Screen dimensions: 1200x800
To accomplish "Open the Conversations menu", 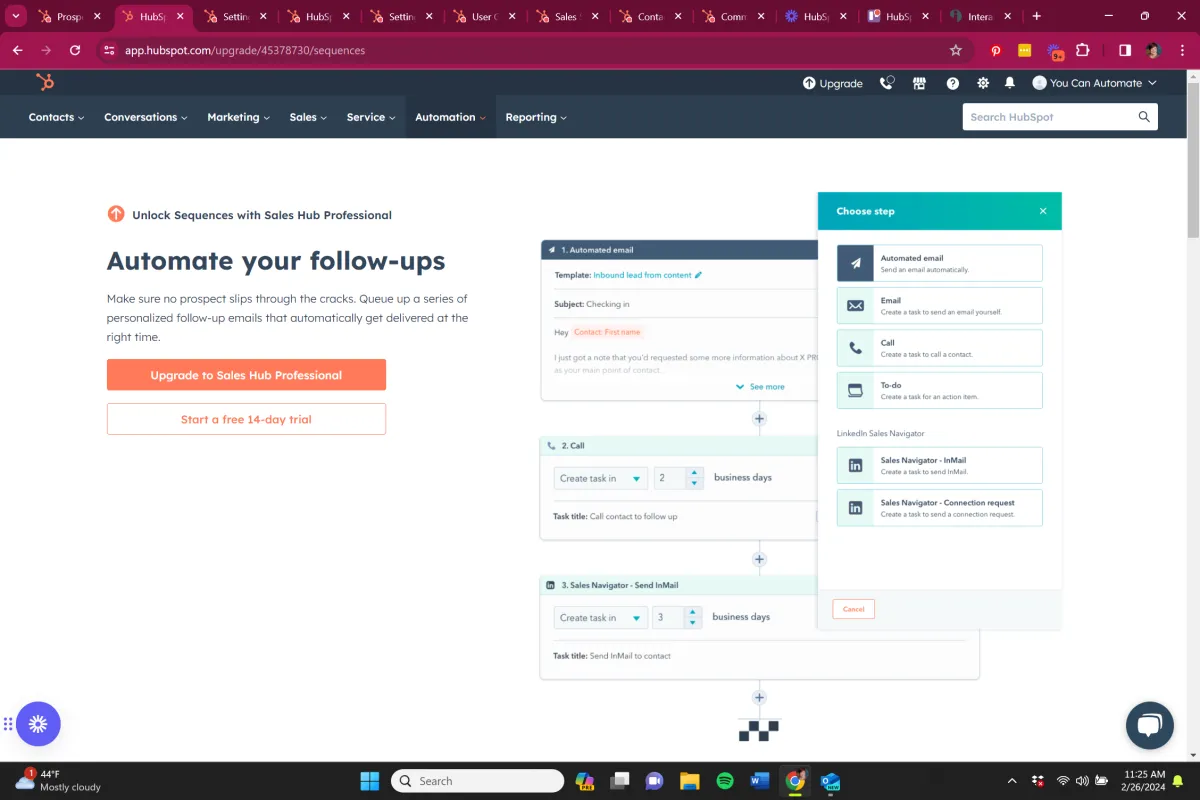I will 146,117.
